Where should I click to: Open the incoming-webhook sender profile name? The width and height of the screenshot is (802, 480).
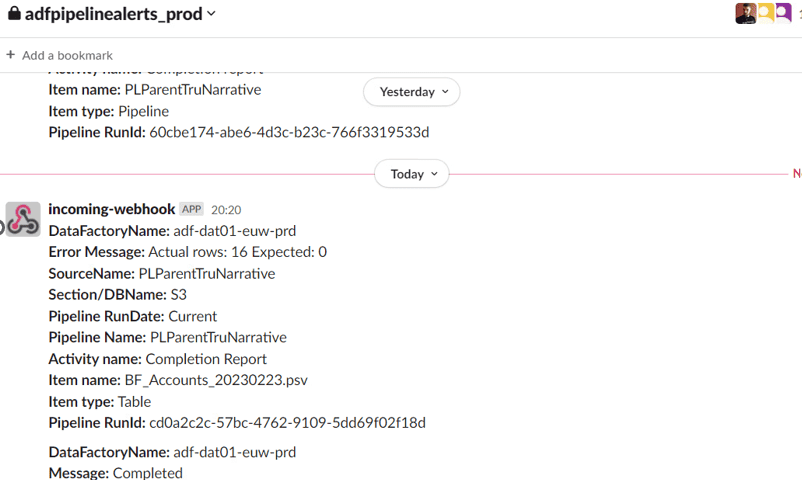coord(111,209)
